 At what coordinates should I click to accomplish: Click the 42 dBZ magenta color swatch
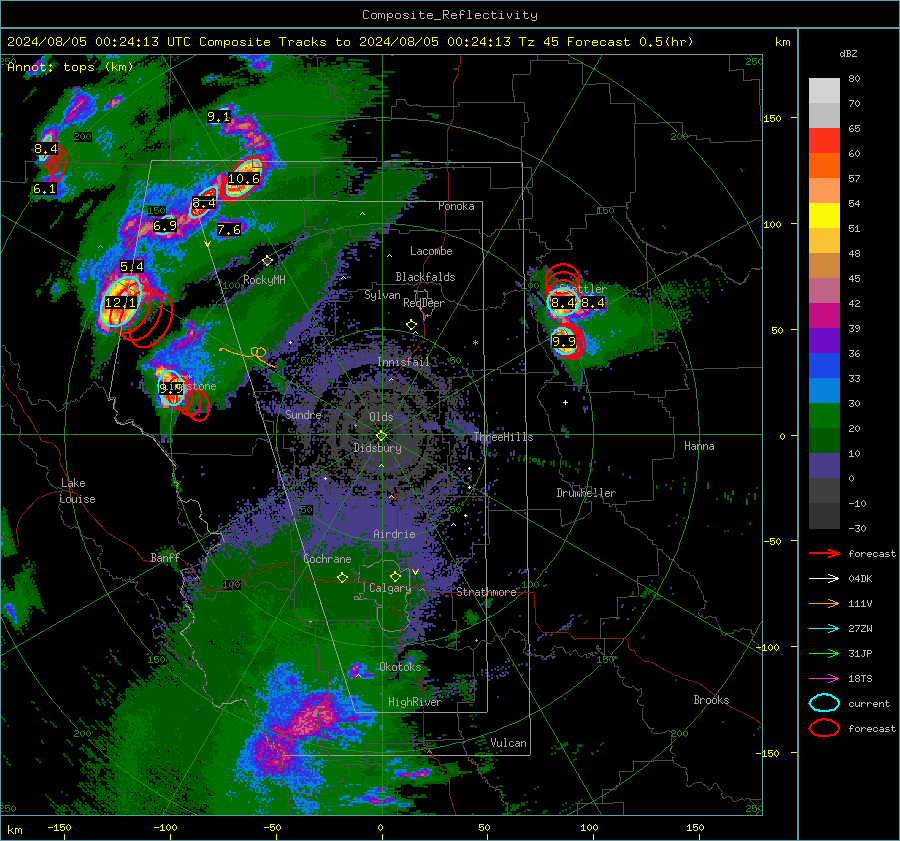pos(824,316)
